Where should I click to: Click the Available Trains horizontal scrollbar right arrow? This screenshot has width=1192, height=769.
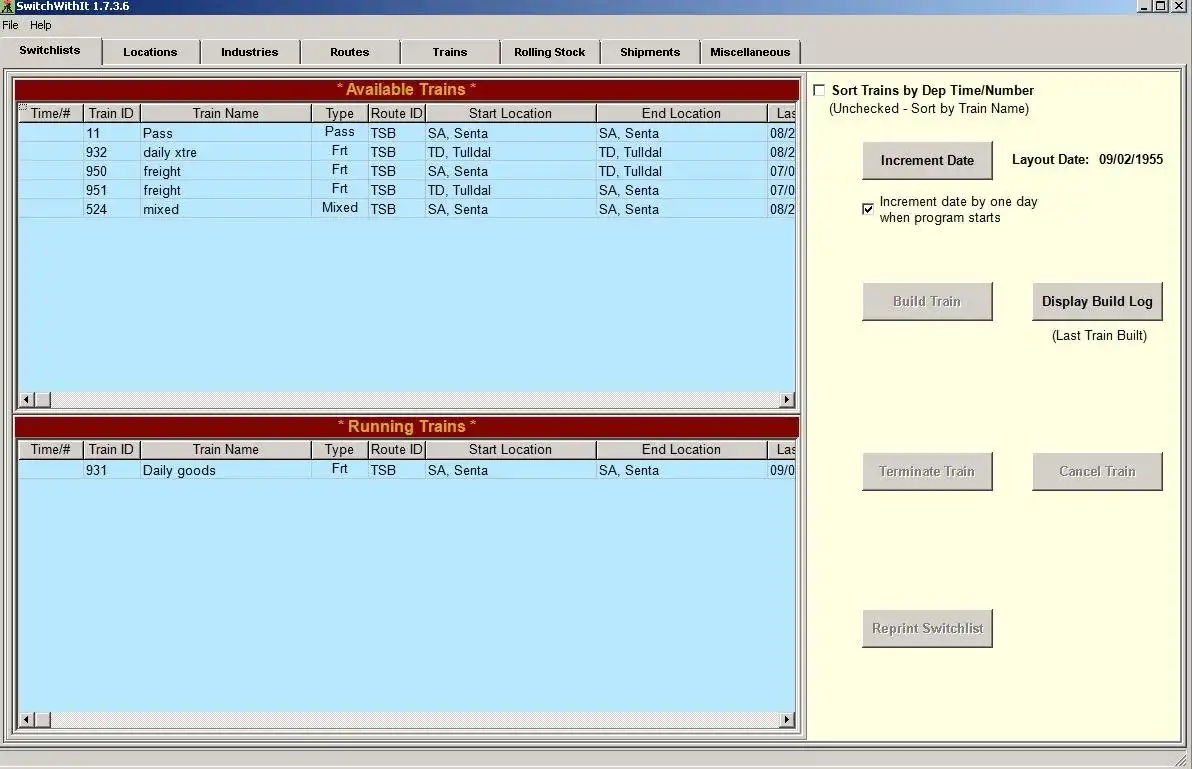pos(786,399)
